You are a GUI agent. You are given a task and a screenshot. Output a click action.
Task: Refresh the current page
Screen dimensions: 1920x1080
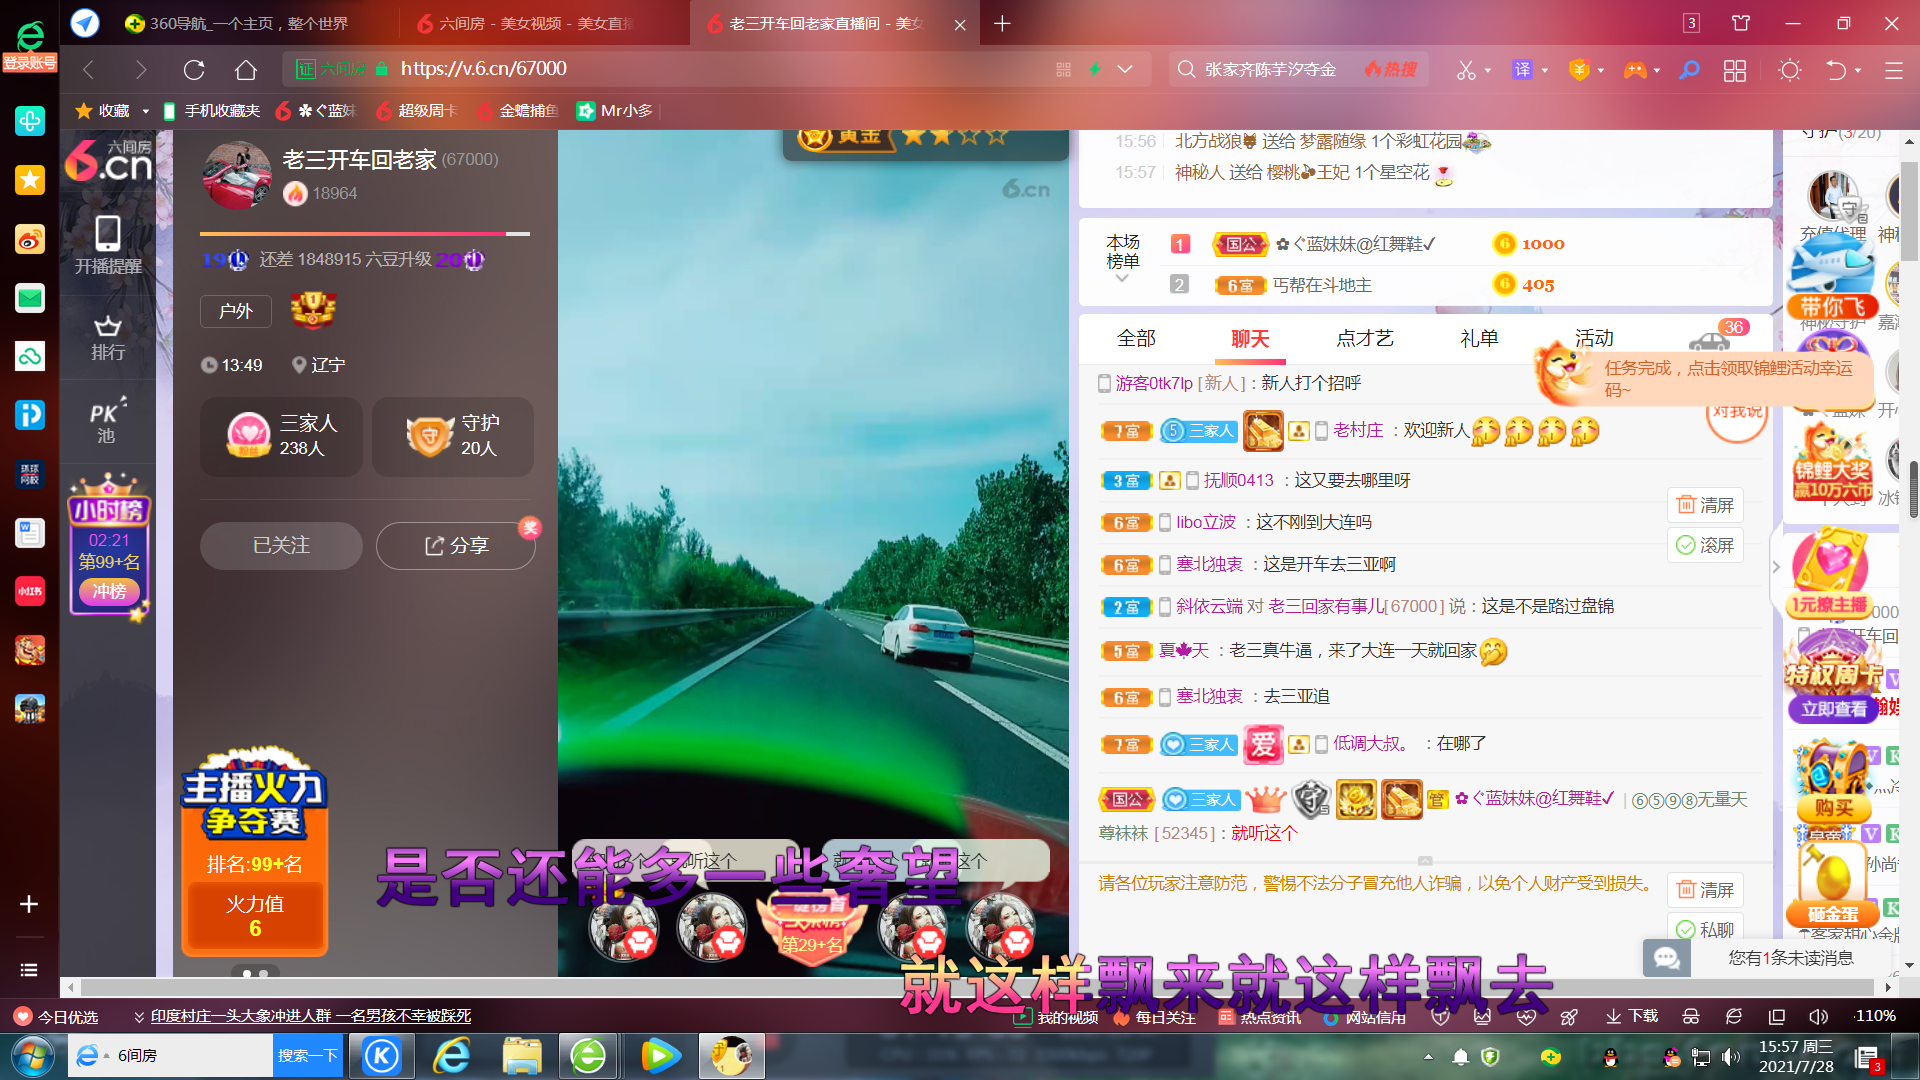pyautogui.click(x=194, y=70)
